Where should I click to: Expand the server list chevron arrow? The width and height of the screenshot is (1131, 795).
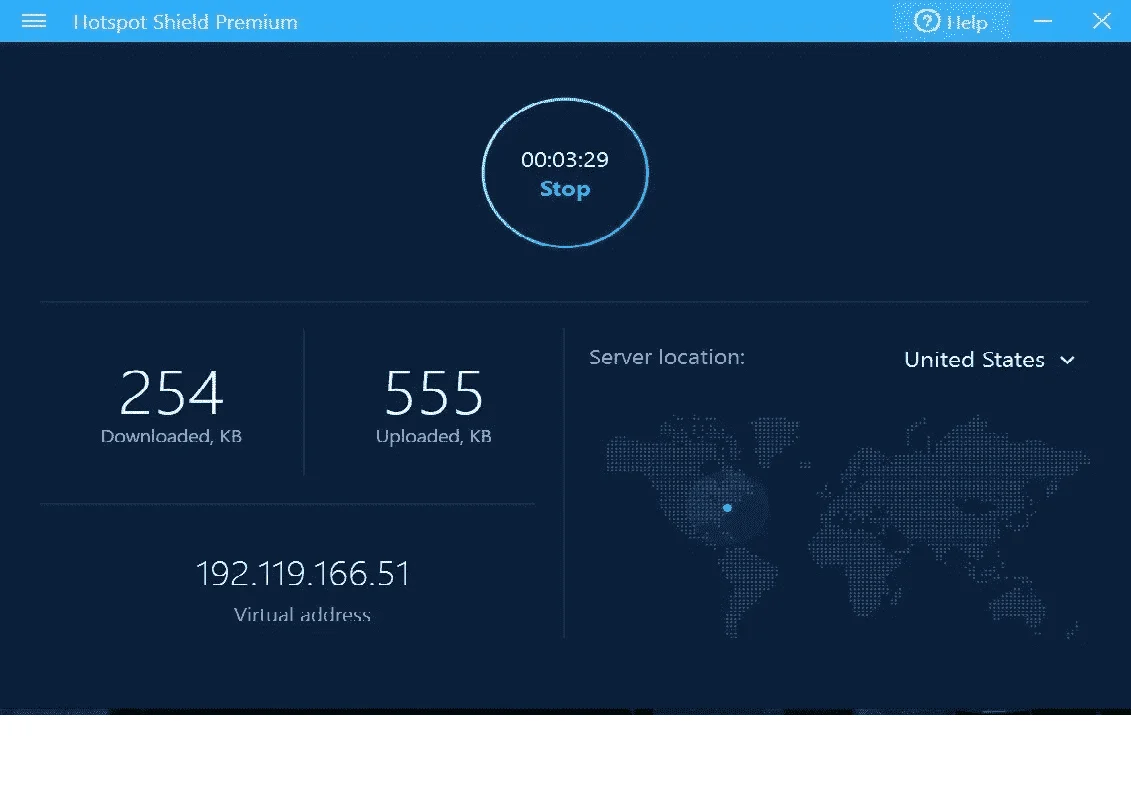(1068, 360)
